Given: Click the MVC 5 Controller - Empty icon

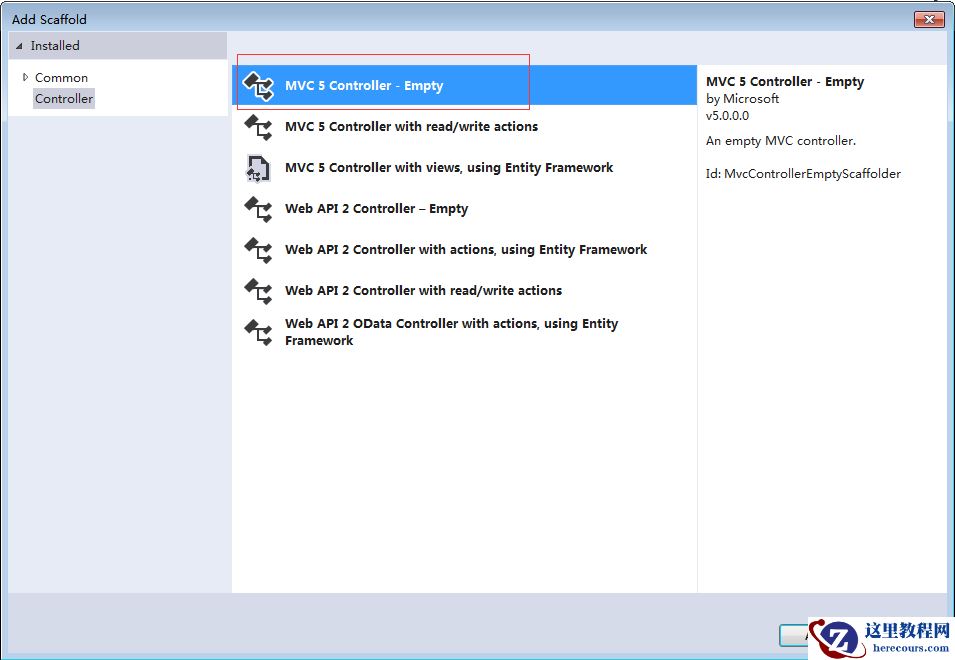Looking at the screenshot, I should point(258,85).
